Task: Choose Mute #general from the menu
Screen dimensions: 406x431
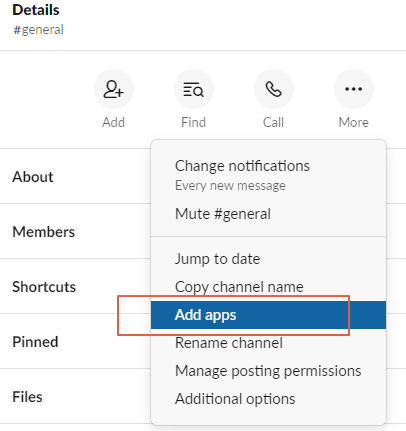Action: tap(268, 214)
